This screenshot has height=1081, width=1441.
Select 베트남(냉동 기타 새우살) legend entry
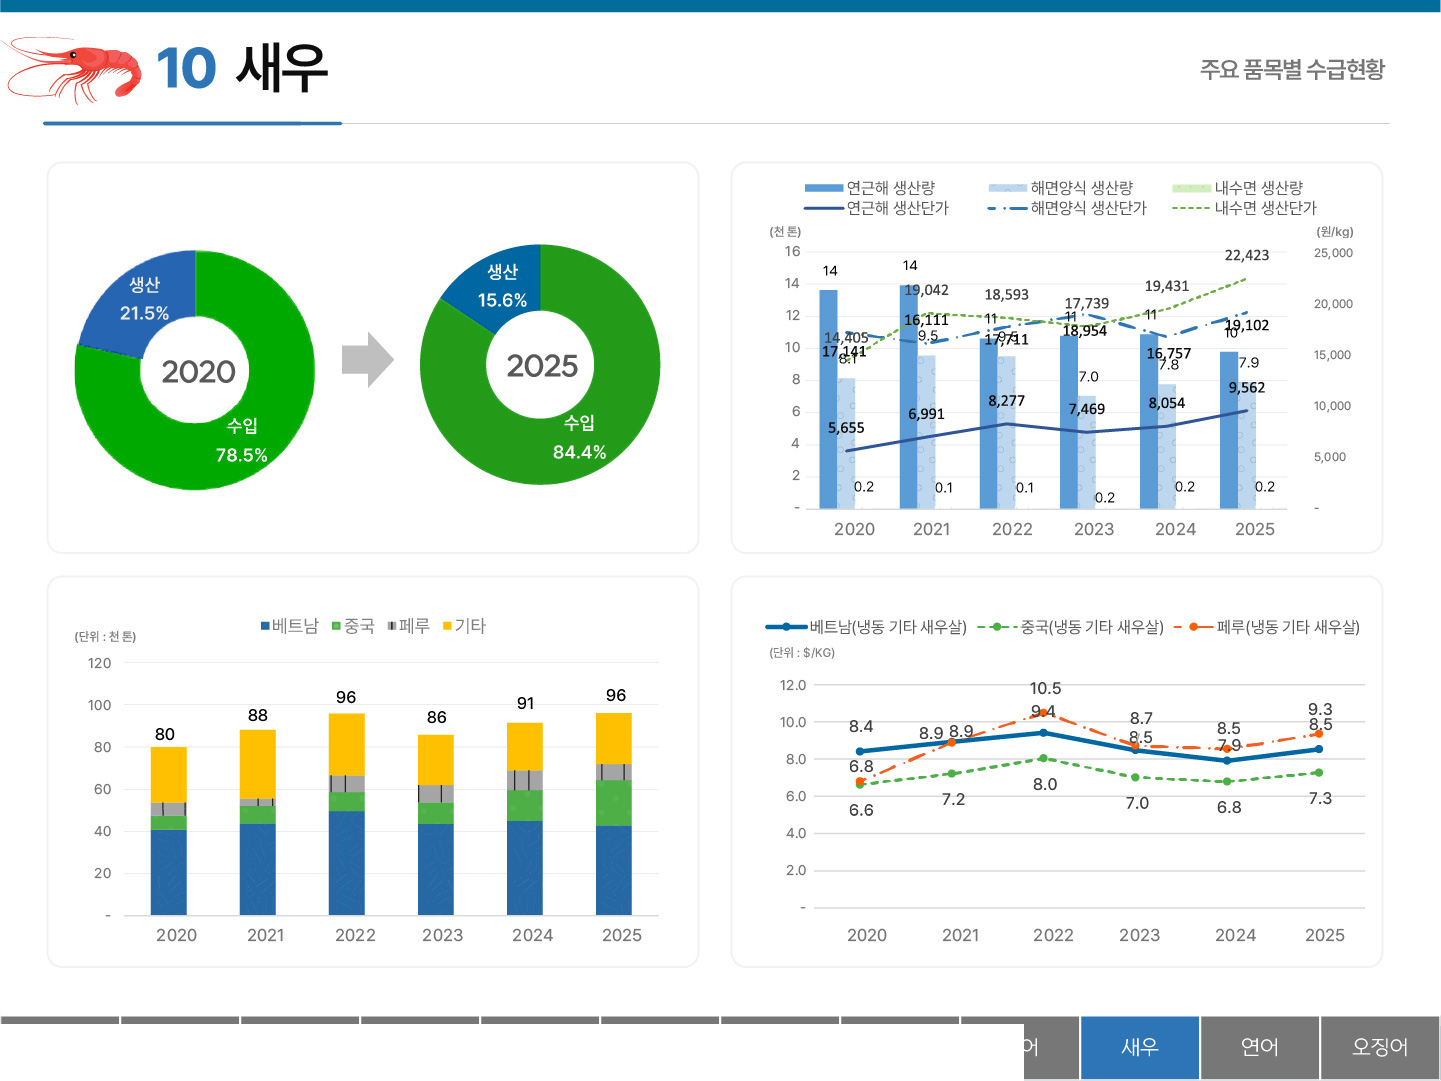tap(866, 627)
